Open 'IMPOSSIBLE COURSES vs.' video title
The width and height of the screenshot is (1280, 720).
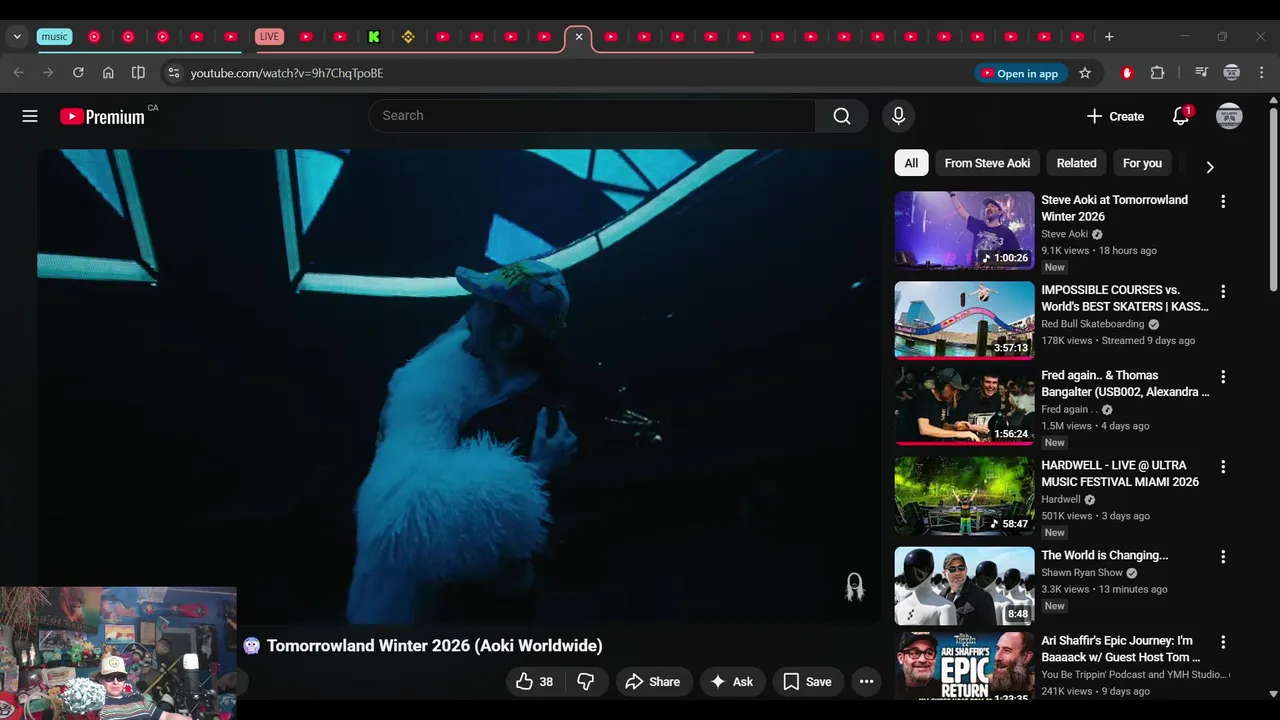[x=1125, y=298]
